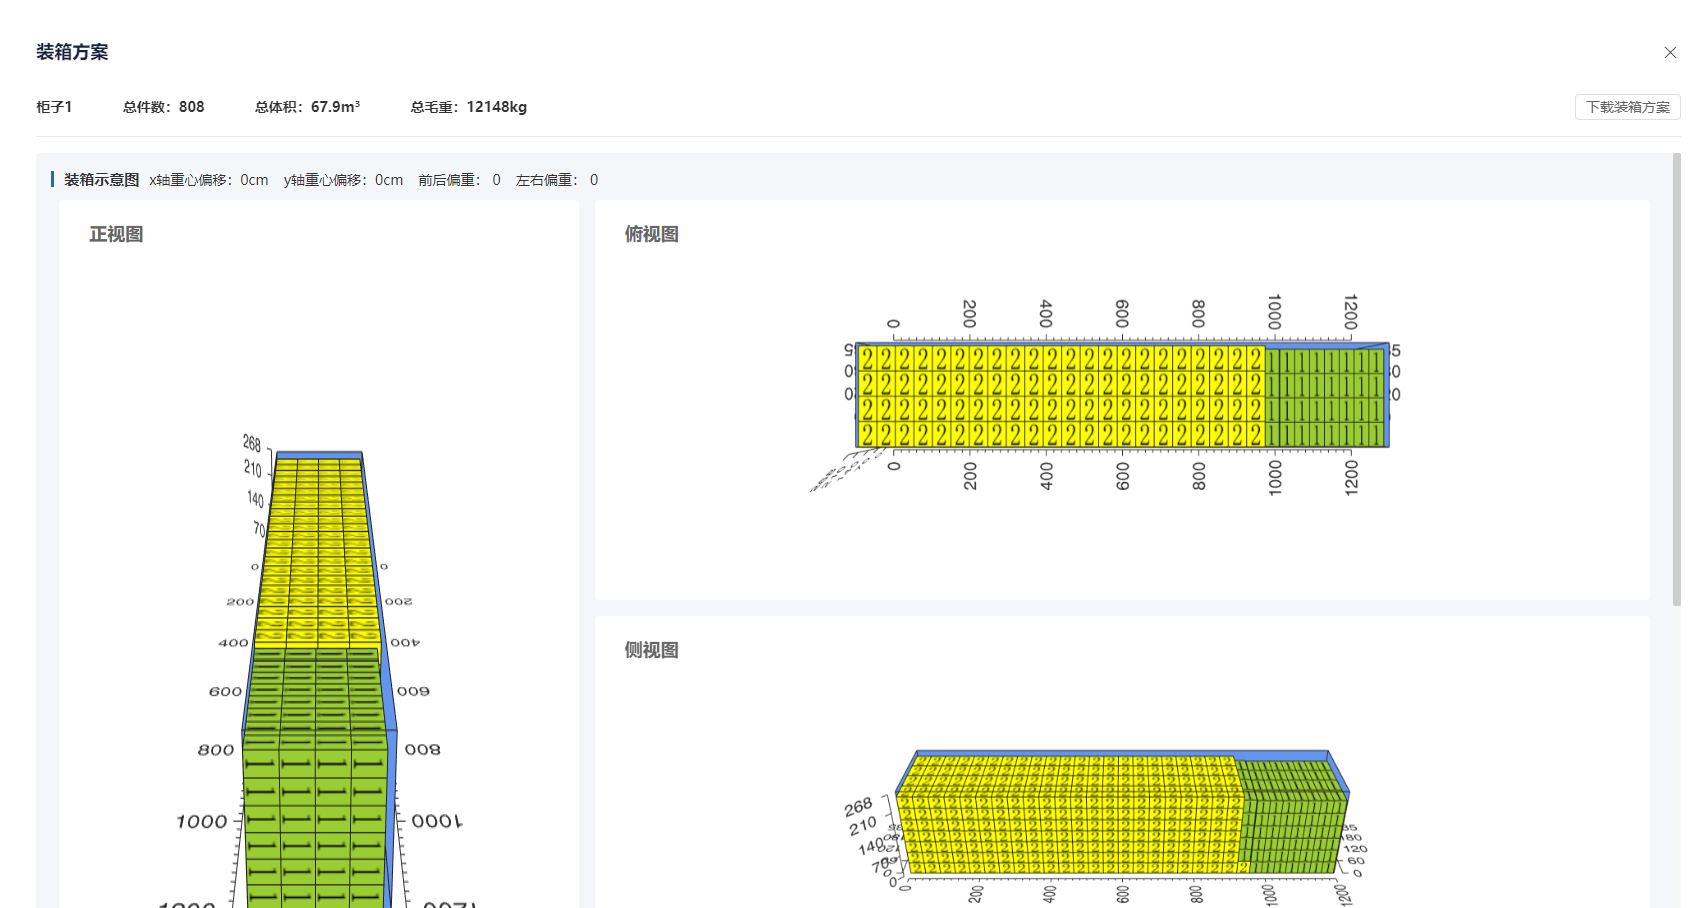Open the 正视图 front view diagram
Viewport: 1688px width, 908px height.
click(116, 234)
